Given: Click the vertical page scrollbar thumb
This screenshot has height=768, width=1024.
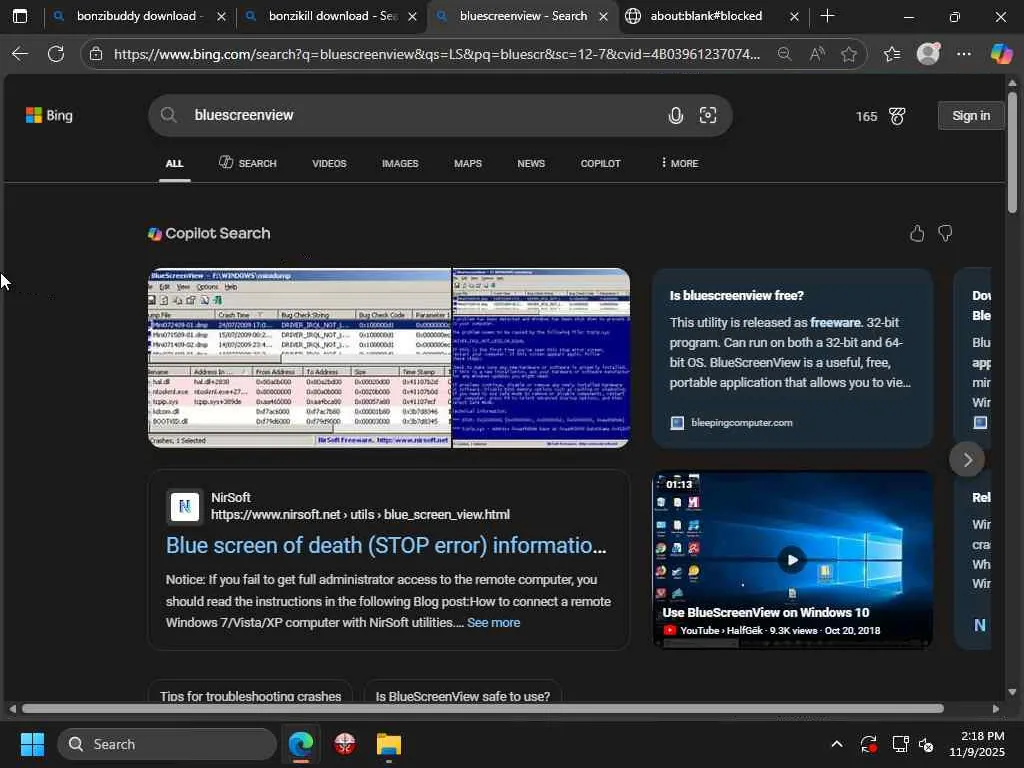Looking at the screenshot, I should (1012, 152).
